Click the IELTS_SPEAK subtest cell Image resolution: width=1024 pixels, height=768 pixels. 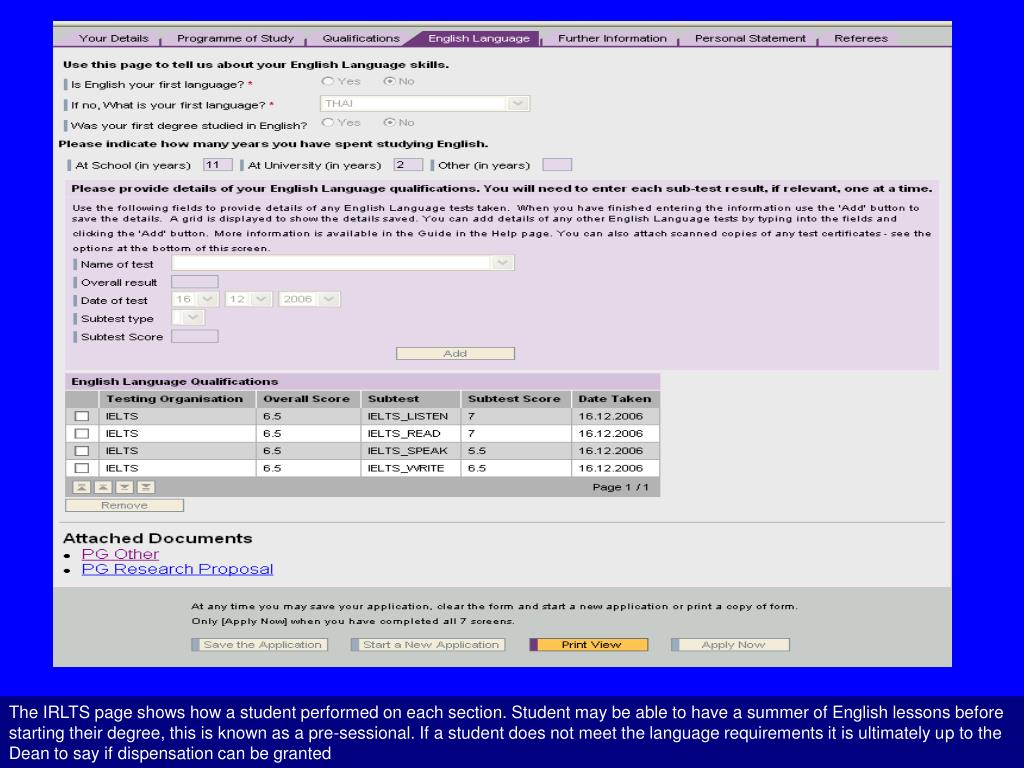tap(411, 451)
